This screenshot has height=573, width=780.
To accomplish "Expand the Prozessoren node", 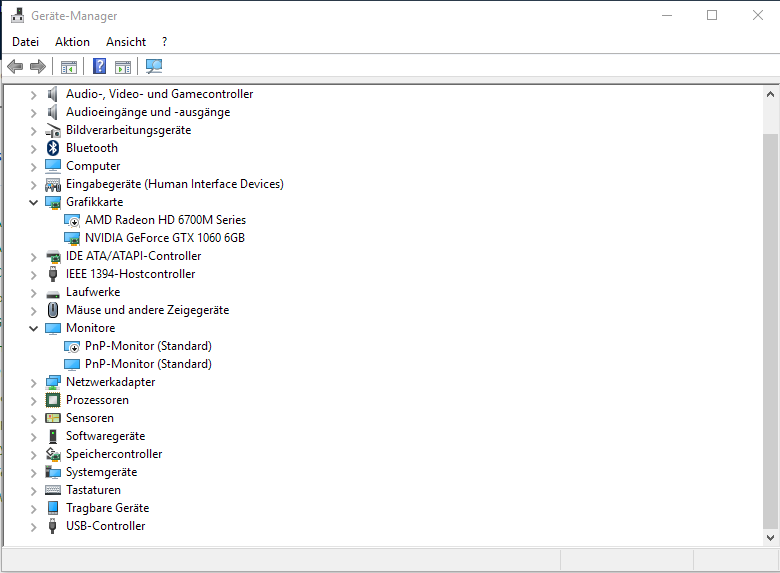I will pyautogui.click(x=33, y=401).
